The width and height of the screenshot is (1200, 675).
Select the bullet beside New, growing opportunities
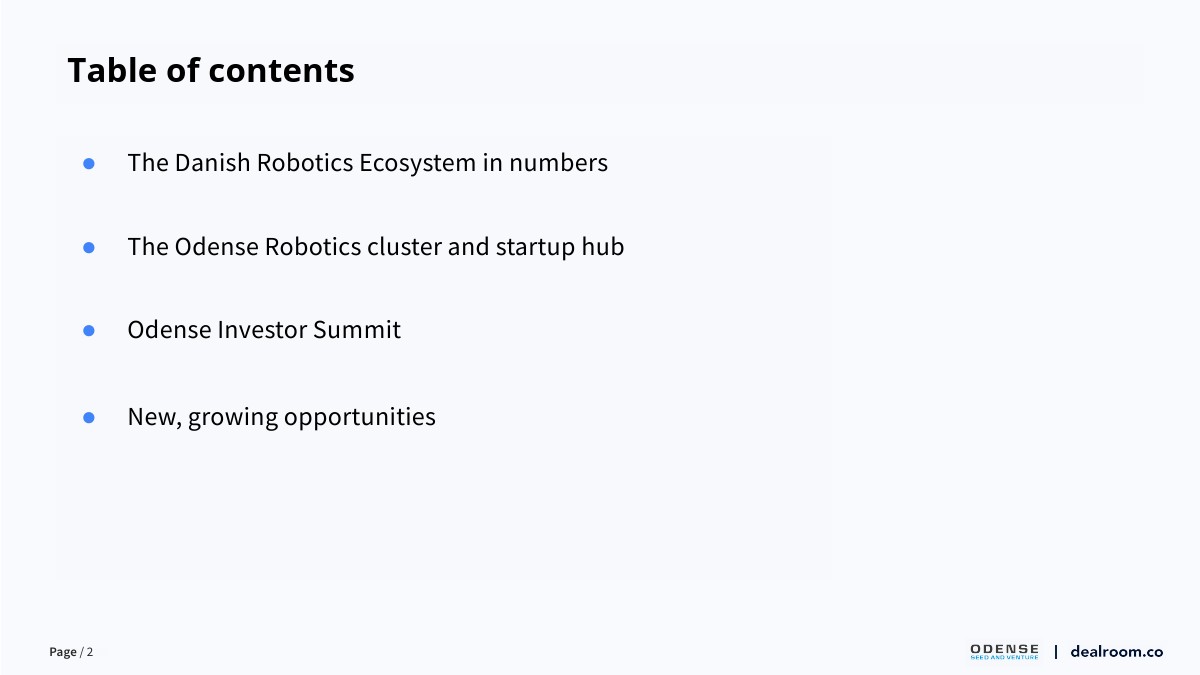[88, 417]
